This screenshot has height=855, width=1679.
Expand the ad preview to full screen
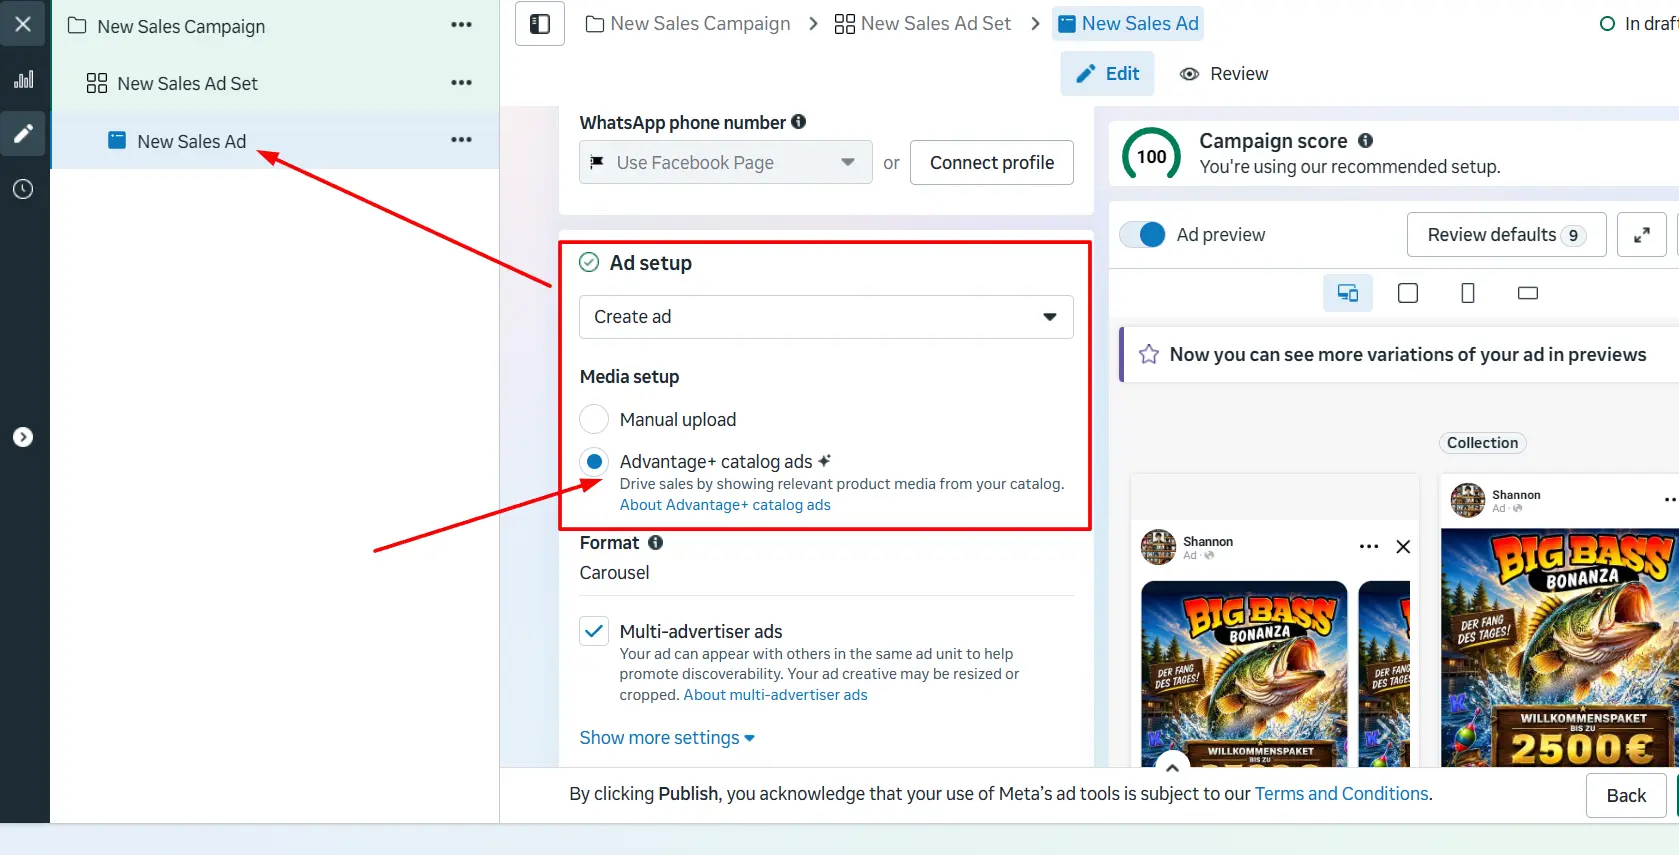pyautogui.click(x=1641, y=235)
